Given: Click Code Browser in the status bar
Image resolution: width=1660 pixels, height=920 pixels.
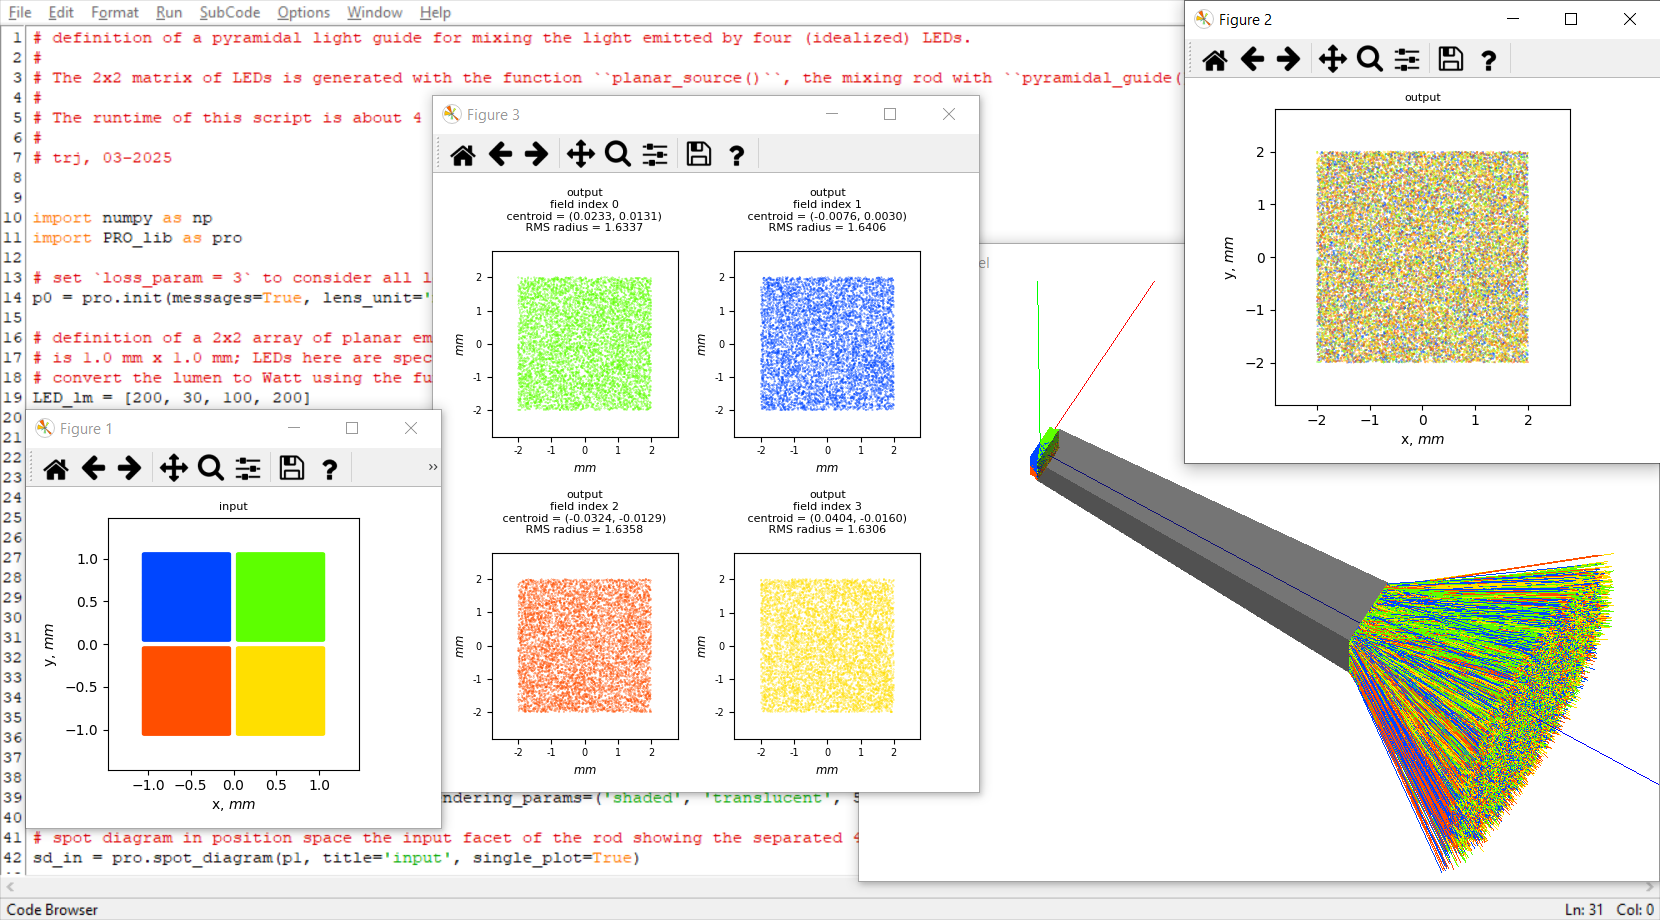Looking at the screenshot, I should point(52,909).
